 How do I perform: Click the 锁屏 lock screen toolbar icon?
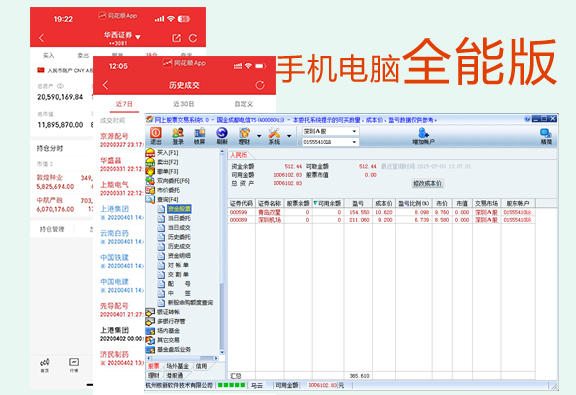tap(199, 136)
